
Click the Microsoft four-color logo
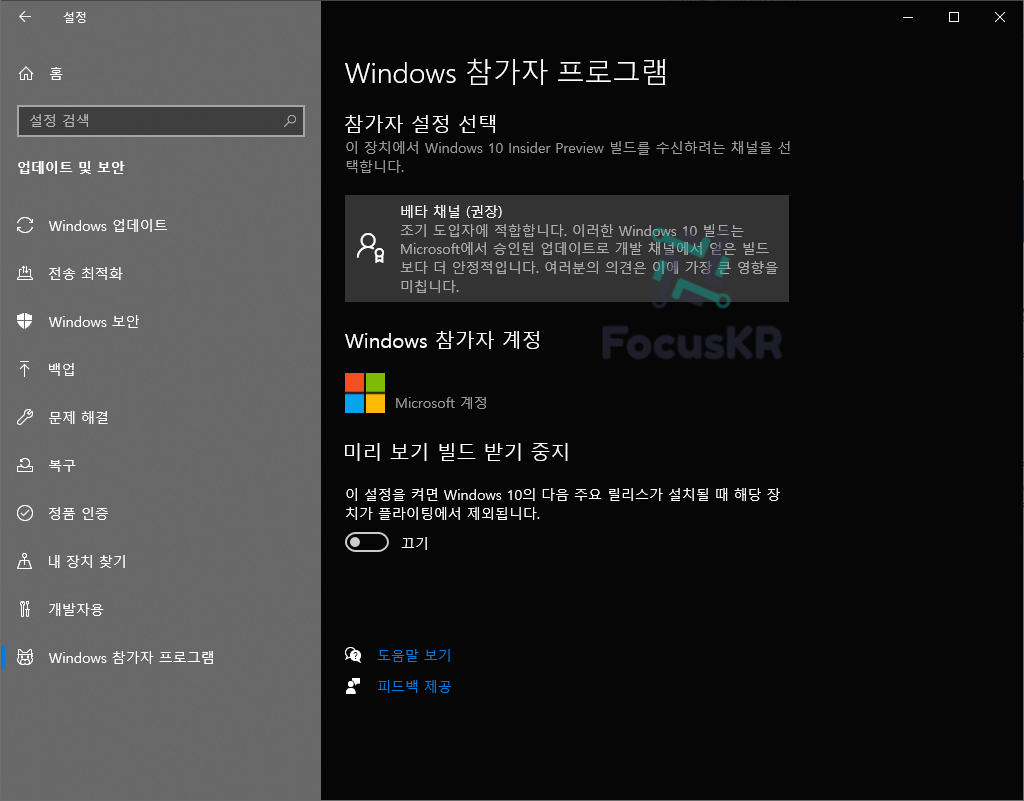pyautogui.click(x=365, y=393)
